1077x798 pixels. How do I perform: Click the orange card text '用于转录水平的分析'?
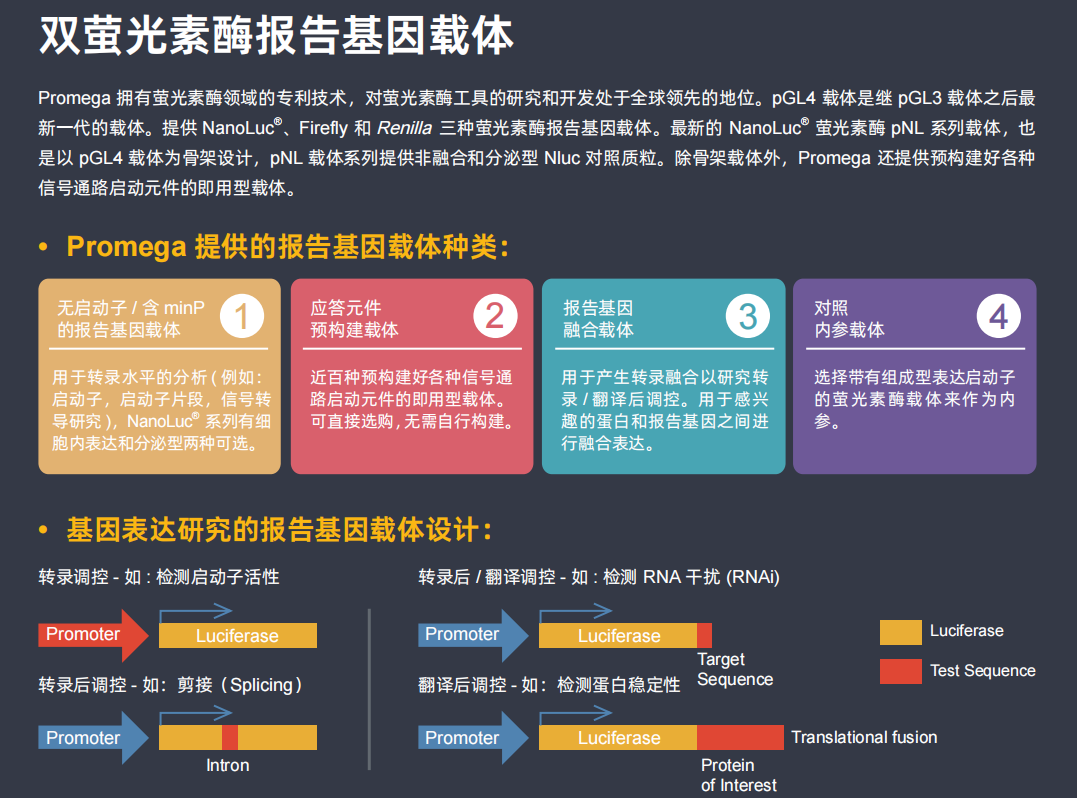click(x=161, y=410)
